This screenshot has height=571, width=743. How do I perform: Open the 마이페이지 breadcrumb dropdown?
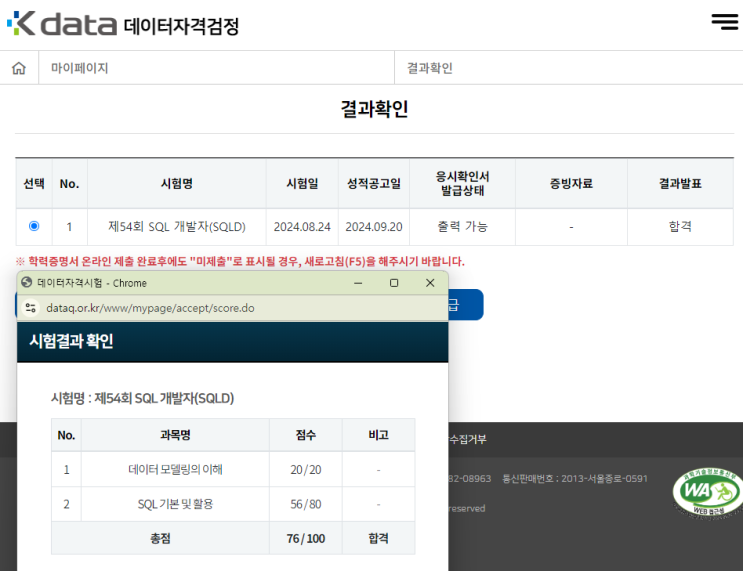coord(217,68)
